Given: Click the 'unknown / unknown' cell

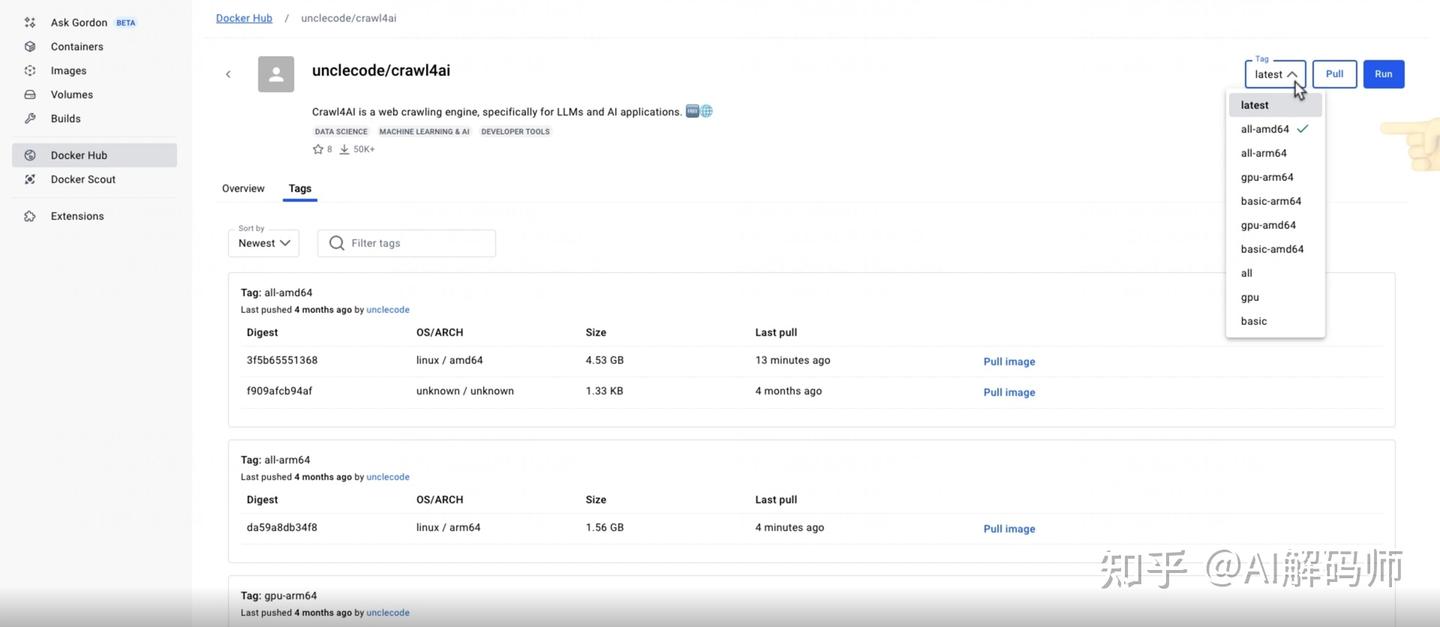Looking at the screenshot, I should [465, 391].
